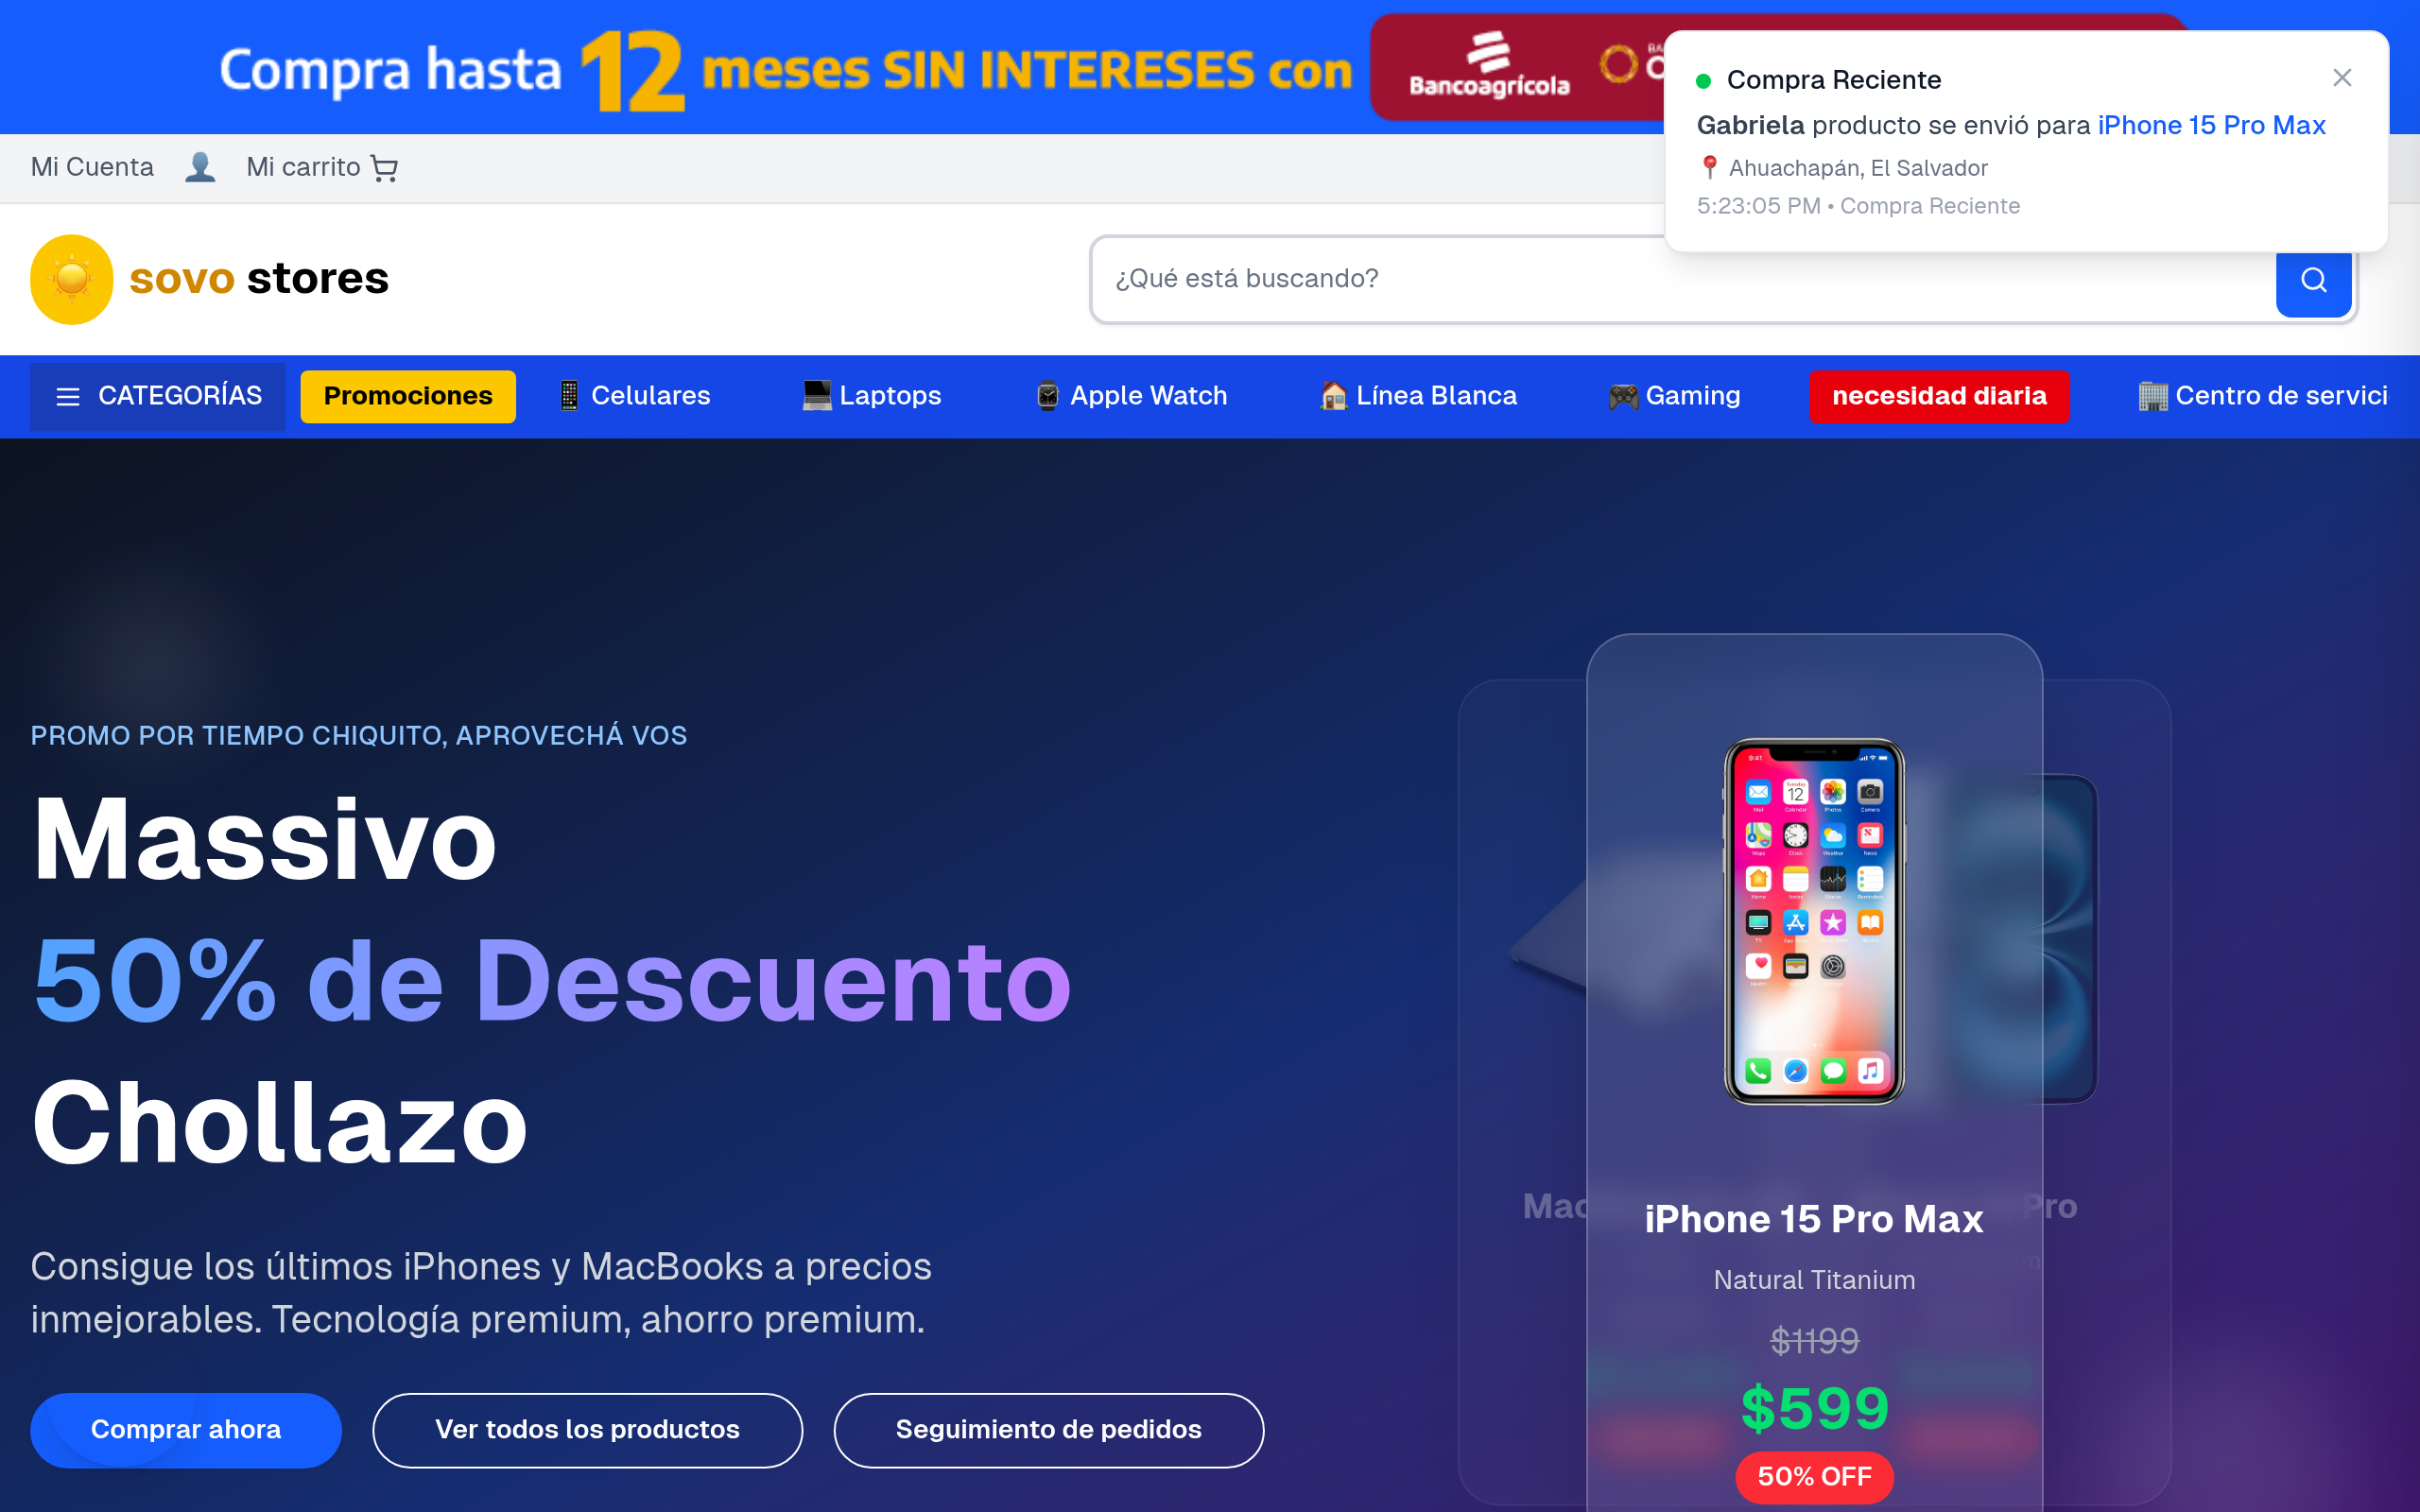Go to the Gaming category
2420x1512 pixels.
tap(1673, 397)
